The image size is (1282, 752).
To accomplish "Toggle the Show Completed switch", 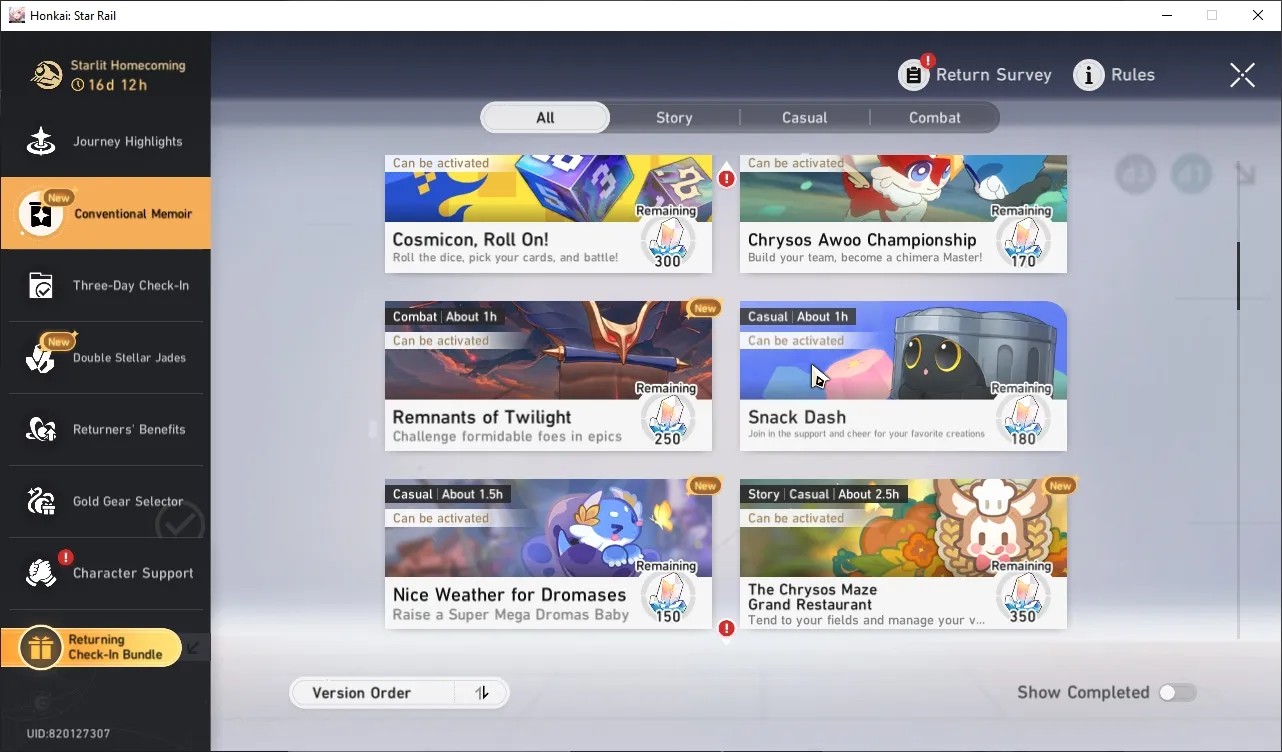I will tap(1177, 693).
